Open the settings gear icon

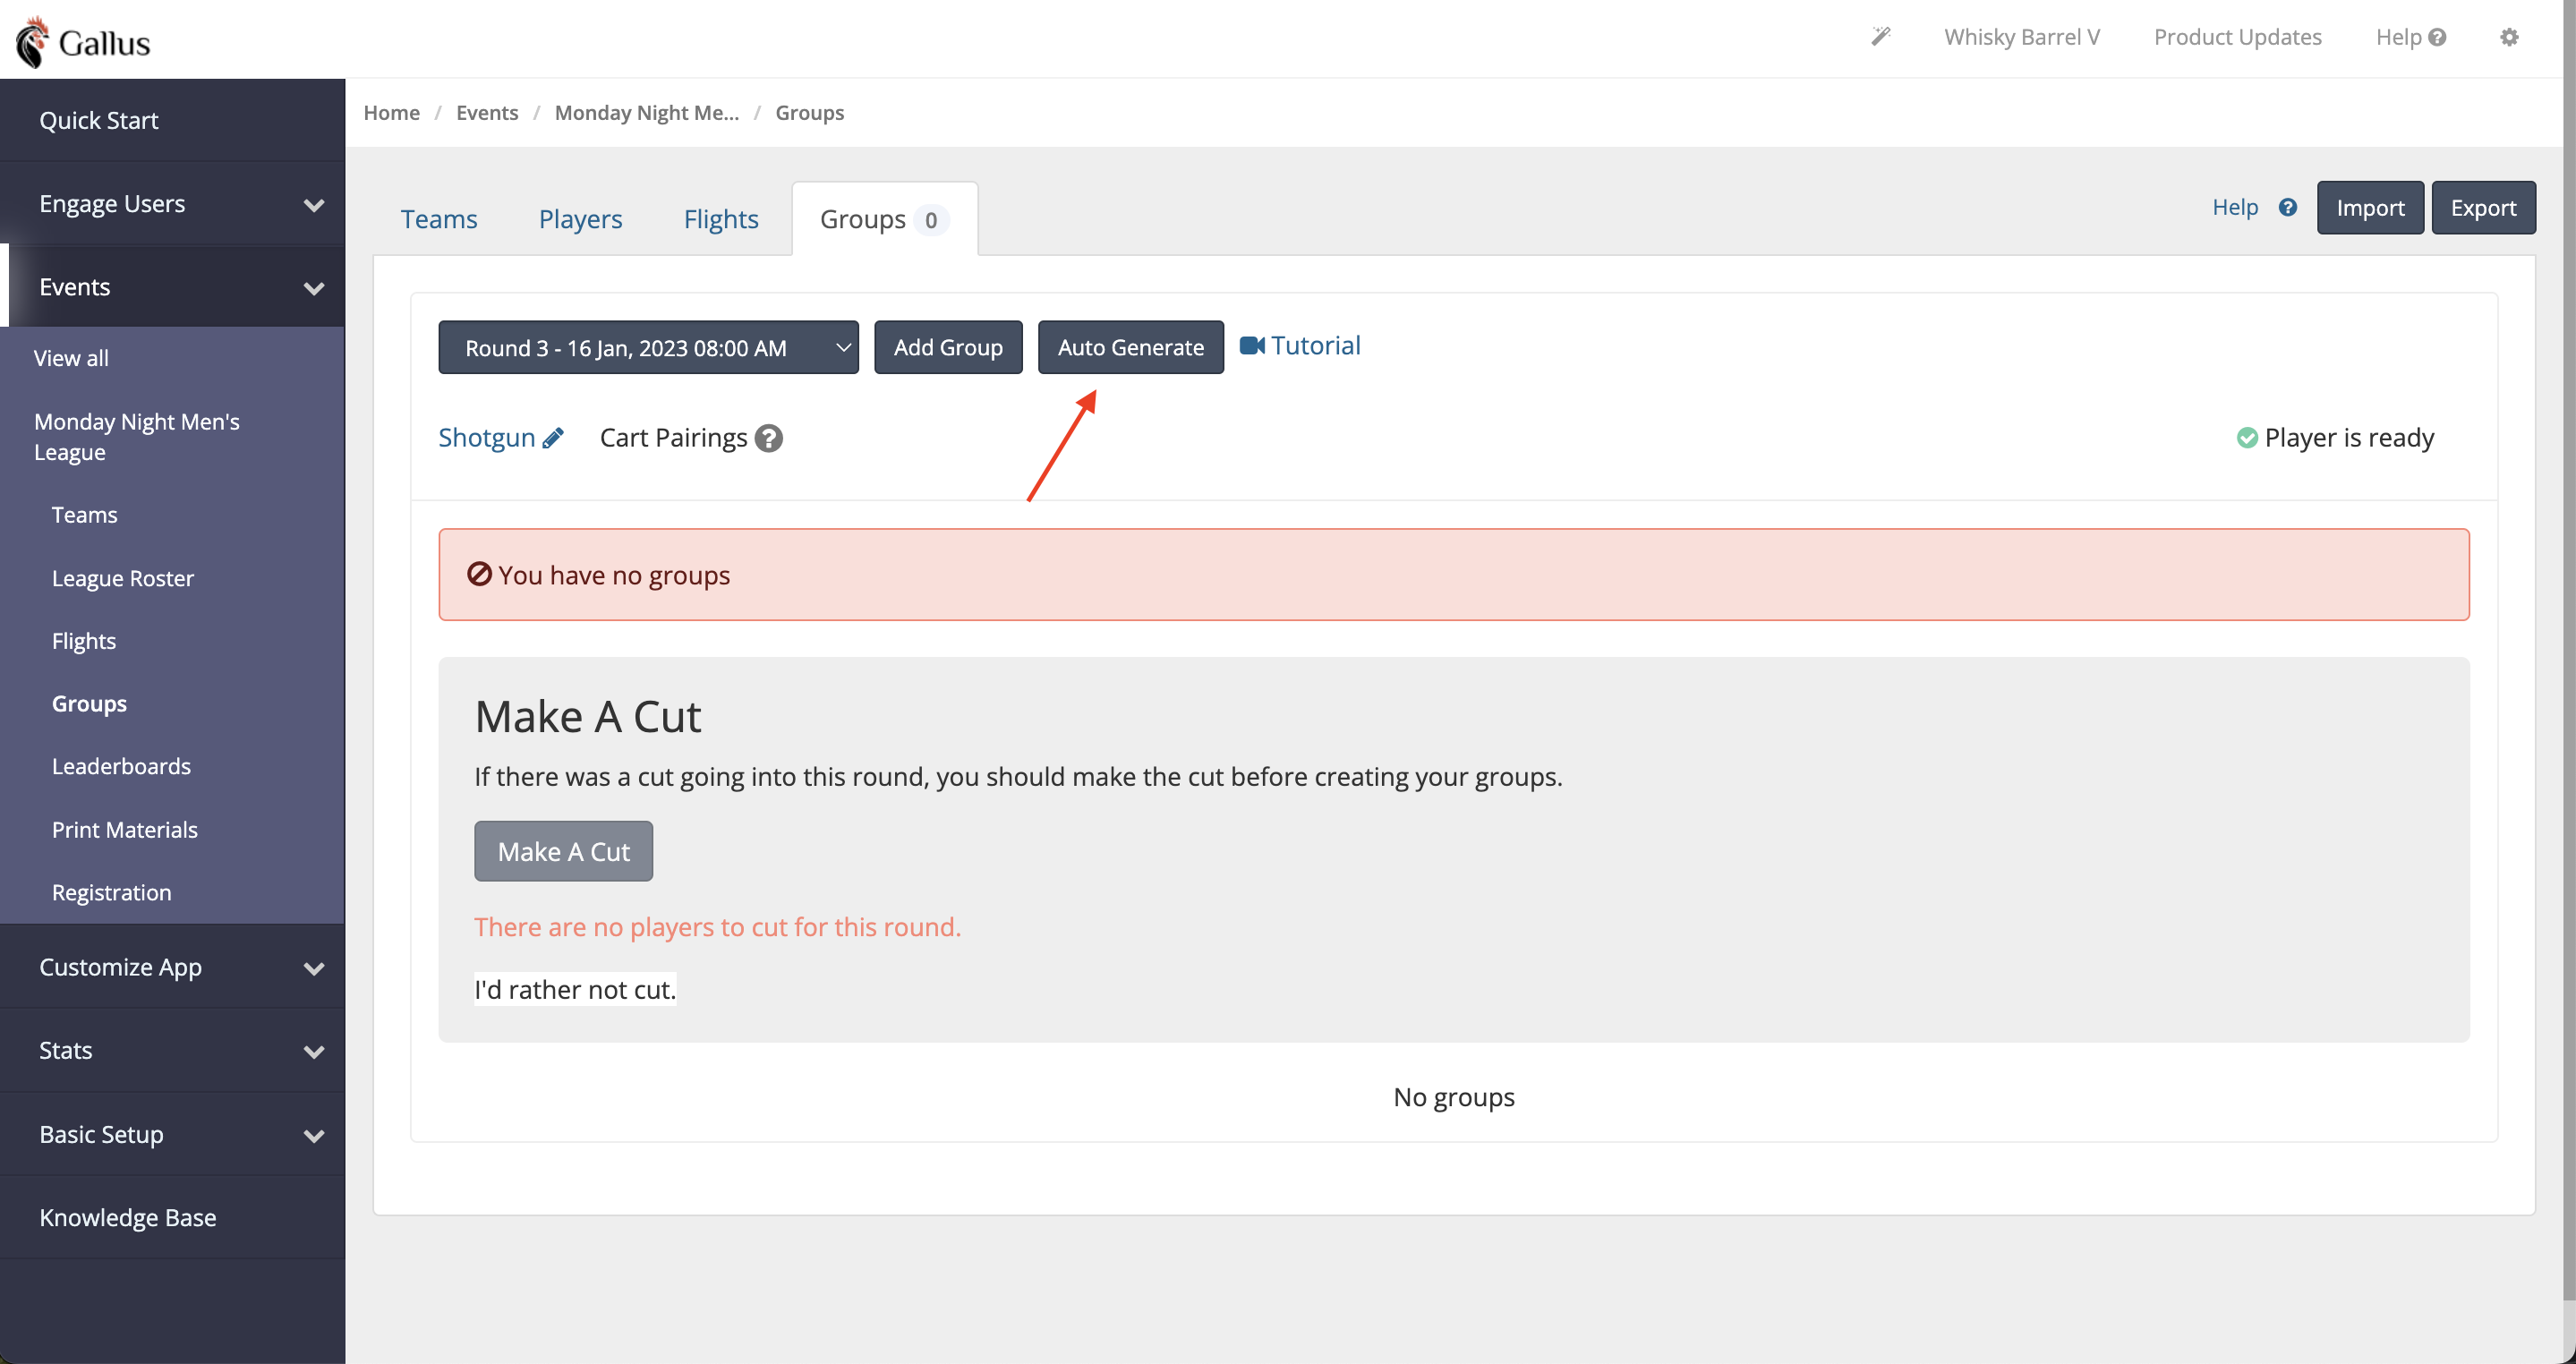2509,37
